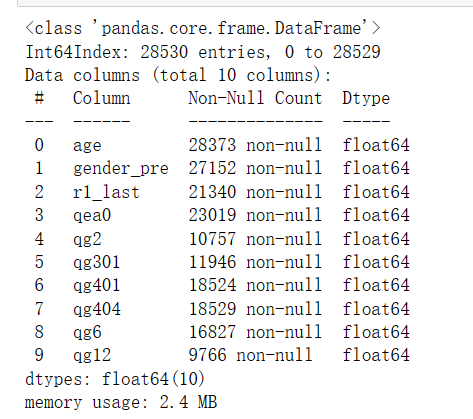Click the qg401 column name

[x=96, y=286]
